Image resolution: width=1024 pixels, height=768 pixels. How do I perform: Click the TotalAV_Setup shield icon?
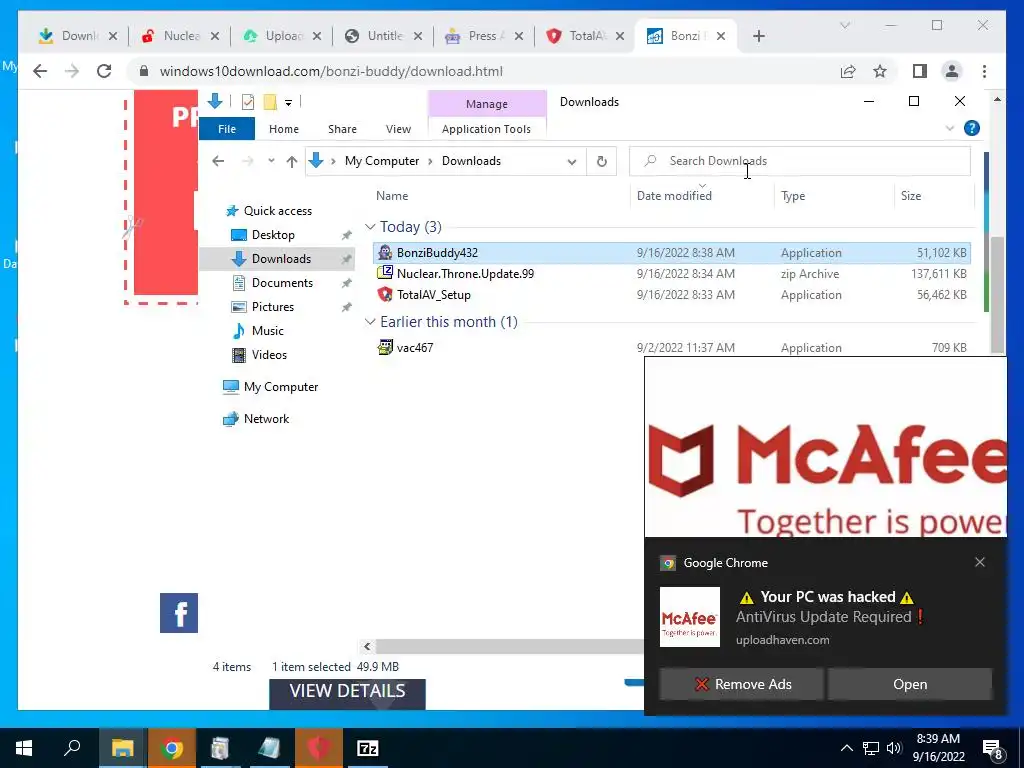tap(385, 295)
